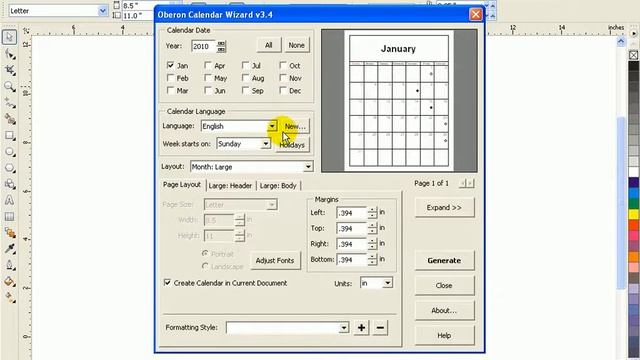The image size is (640, 360).
Task: Select the Zoom magnifier tool
Action: click(x=9, y=87)
